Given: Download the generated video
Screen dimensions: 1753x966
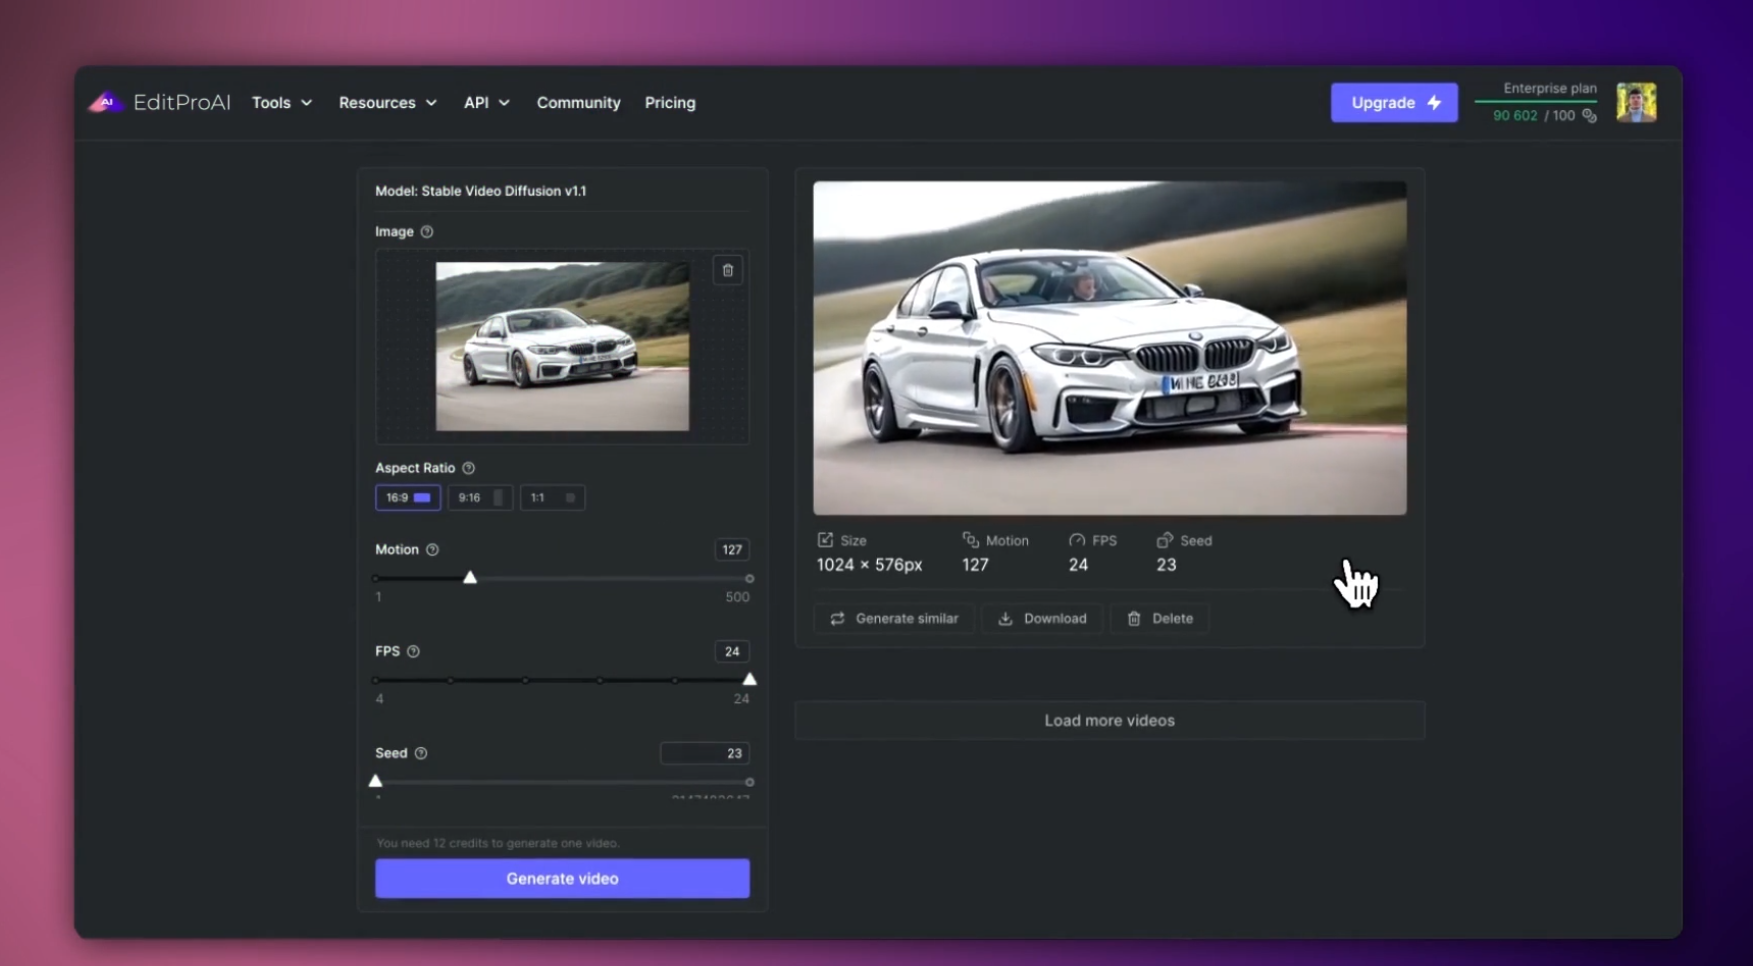Looking at the screenshot, I should [1042, 618].
